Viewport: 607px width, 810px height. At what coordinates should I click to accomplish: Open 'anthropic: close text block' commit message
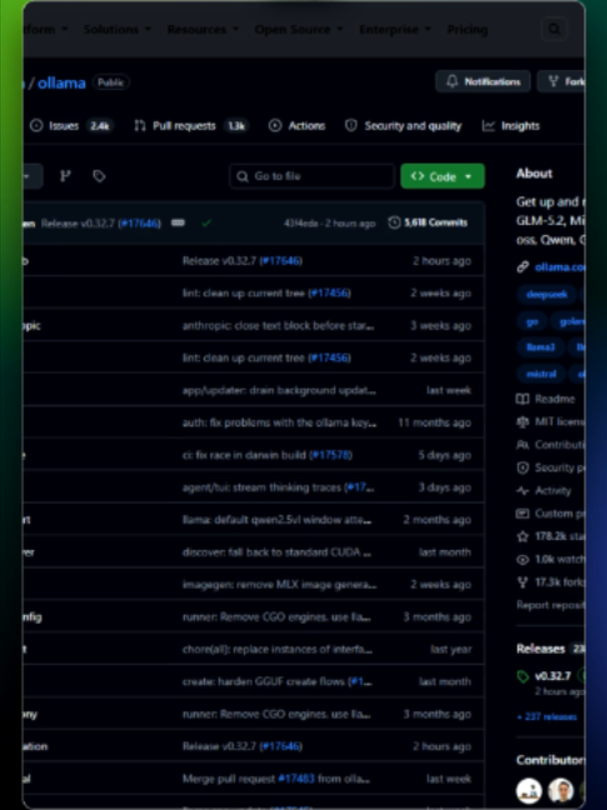click(x=278, y=325)
